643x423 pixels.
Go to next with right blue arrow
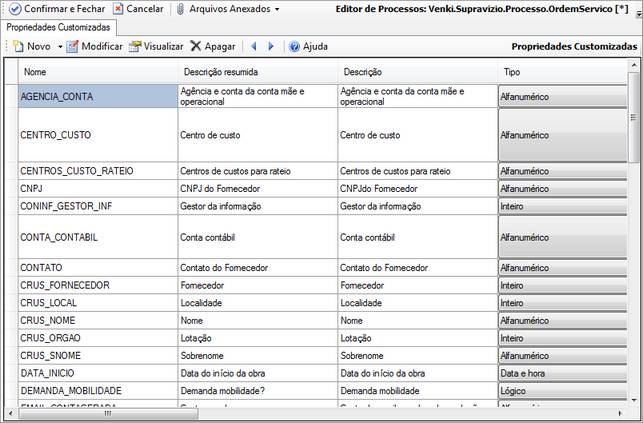271,46
